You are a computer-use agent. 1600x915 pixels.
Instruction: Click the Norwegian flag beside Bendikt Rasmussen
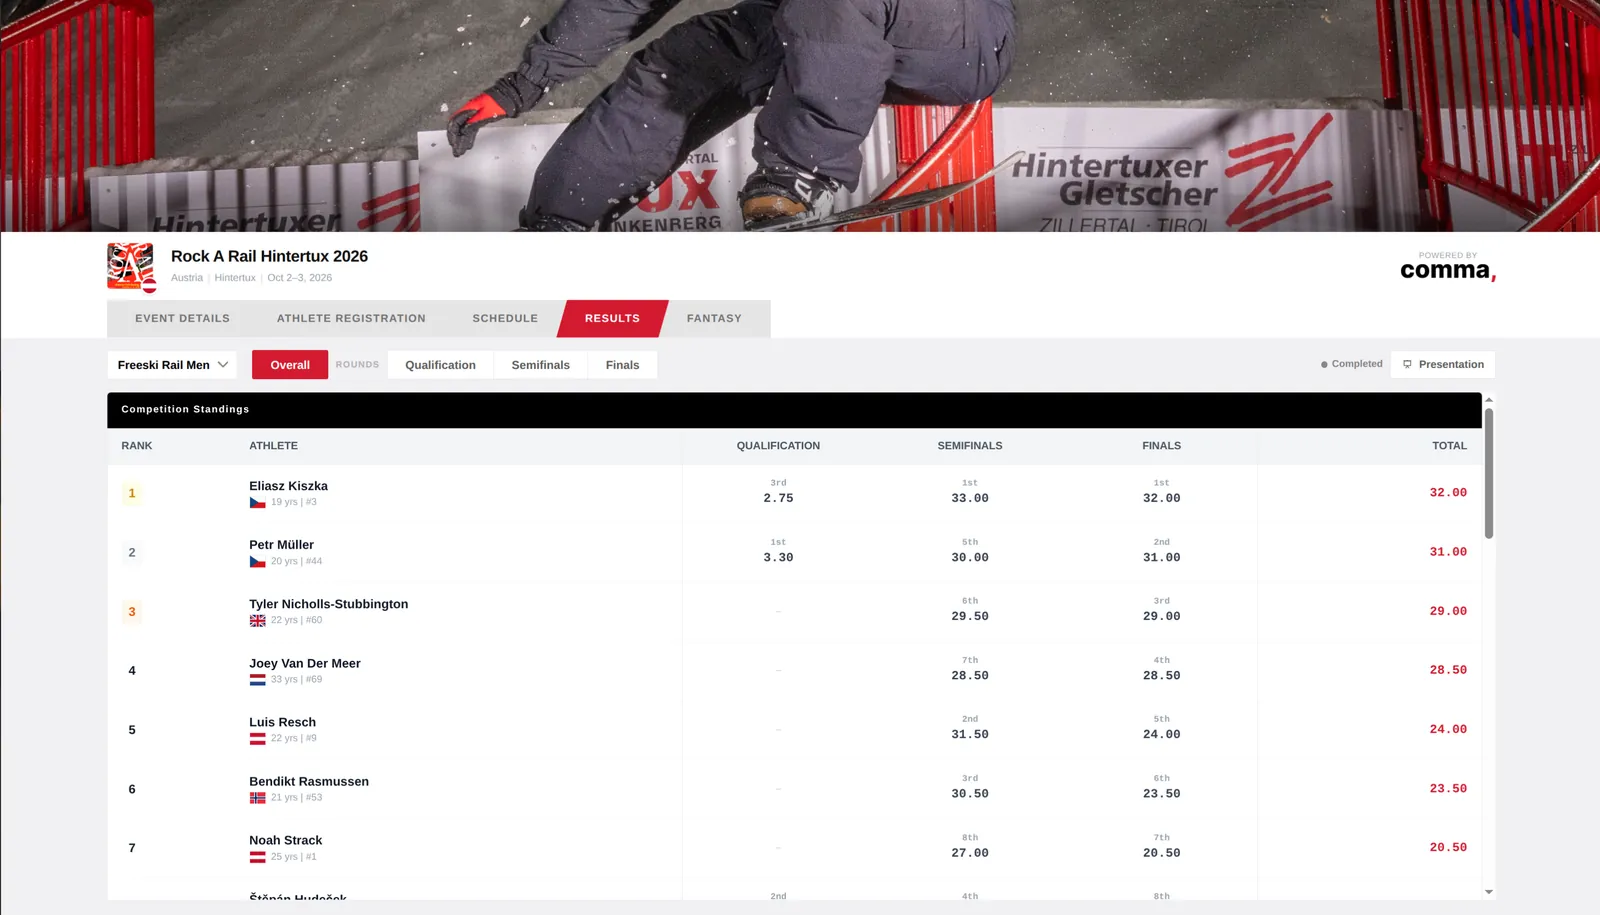coord(258,798)
